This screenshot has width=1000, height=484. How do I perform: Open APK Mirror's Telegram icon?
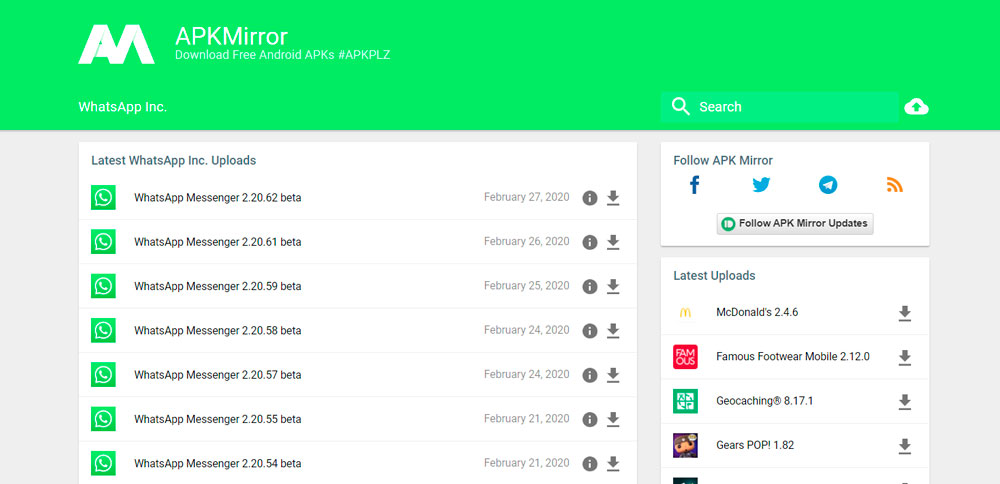[828, 186]
